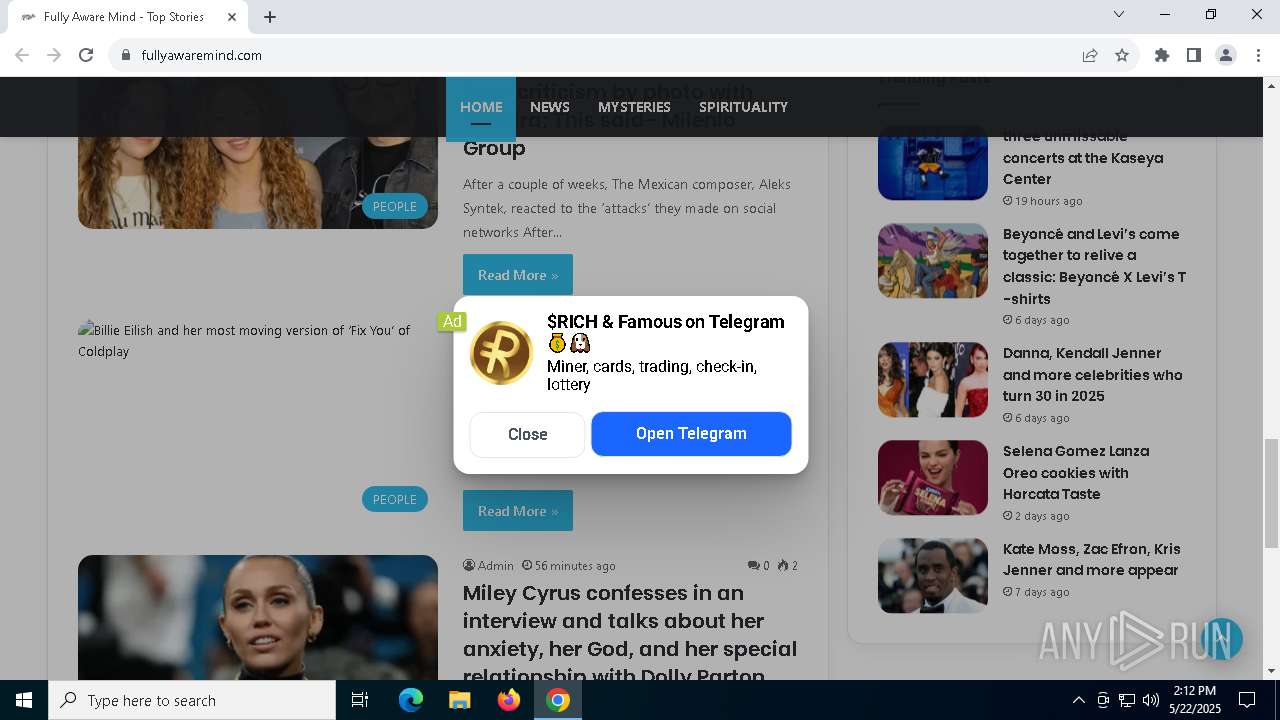The width and height of the screenshot is (1280, 720).
Task: Click the Kate Moss article thumbnail
Action: (933, 576)
